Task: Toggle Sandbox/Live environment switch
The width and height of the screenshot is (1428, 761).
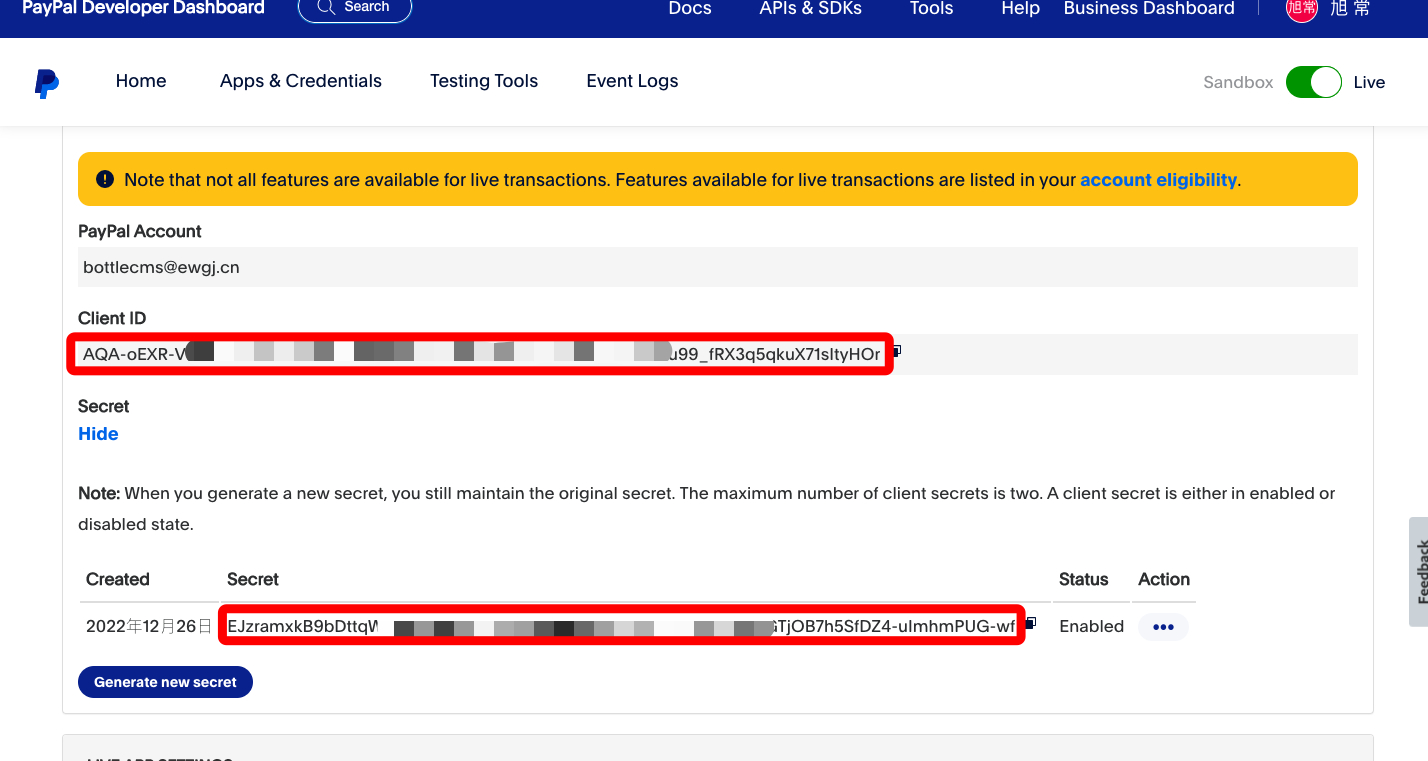Action: tap(1313, 82)
